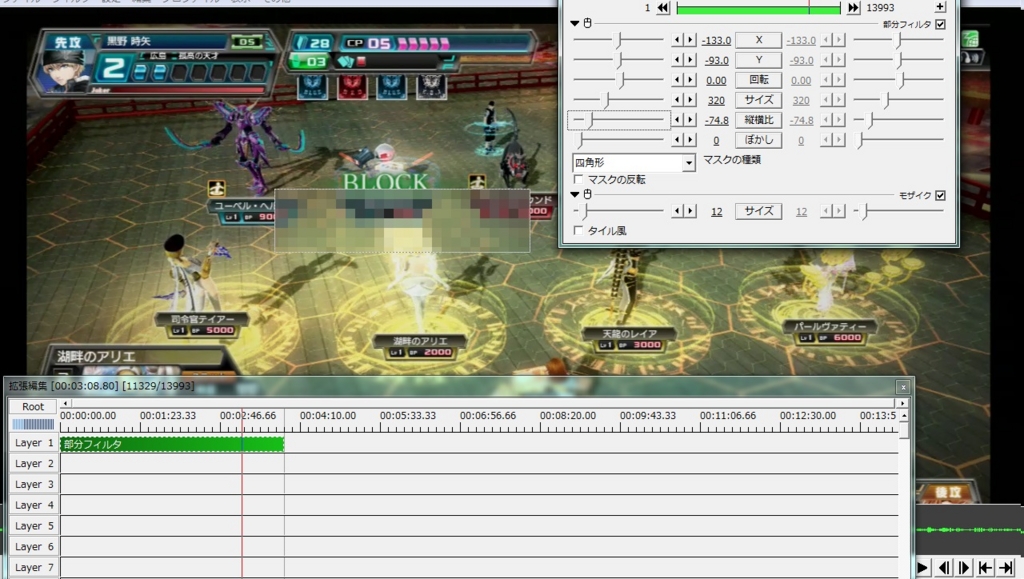Screen dimensions: 1024x579
Task: Click the left mosaic サイズ slider thumb
Action: point(585,211)
